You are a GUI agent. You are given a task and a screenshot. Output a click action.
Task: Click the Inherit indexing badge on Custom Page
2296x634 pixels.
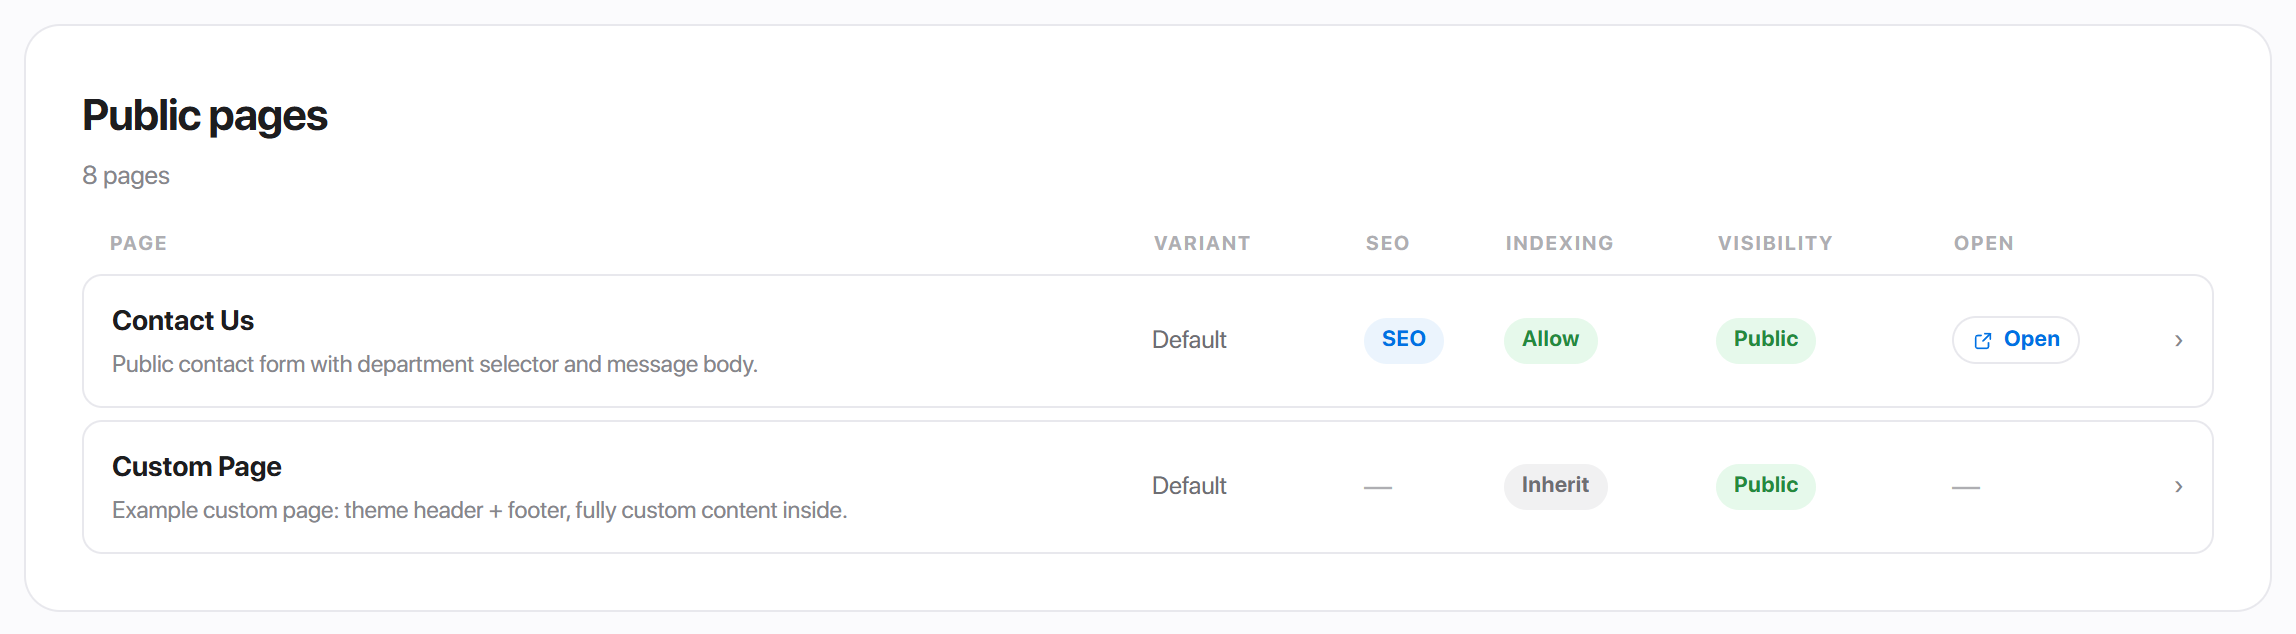click(1555, 486)
